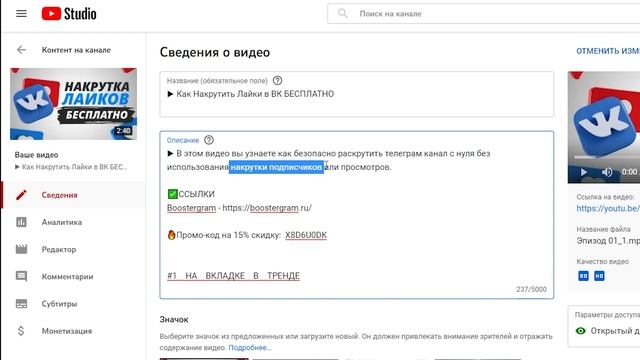Screen dimensions: 640x360
Task: Open the Подробнее link under Значок
Action: [x=250, y=348]
